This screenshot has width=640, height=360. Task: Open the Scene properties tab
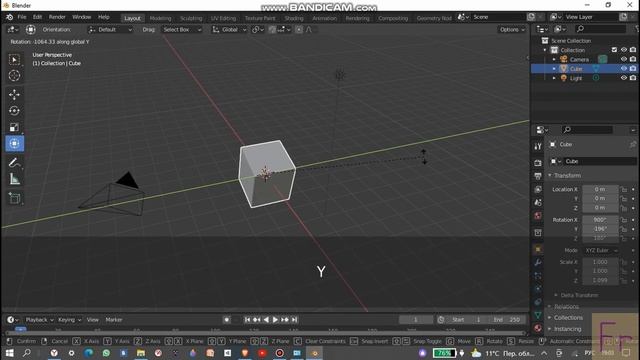538,202
